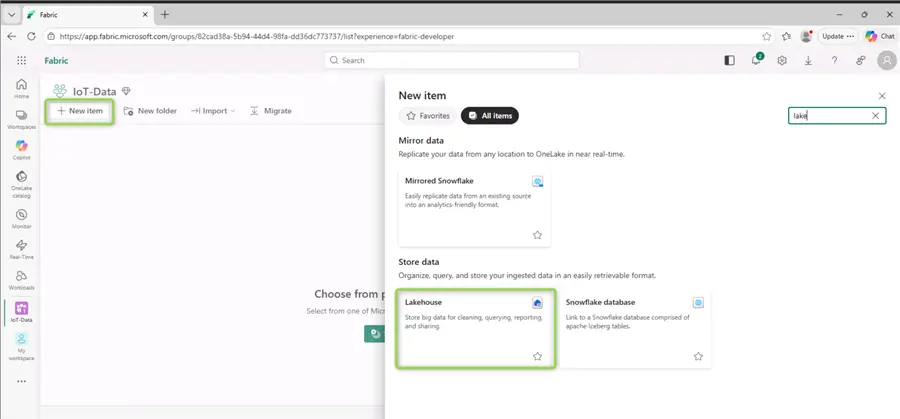This screenshot has width=900, height=419.
Task: Click the IoT-Data workspace title
Action: (95, 91)
